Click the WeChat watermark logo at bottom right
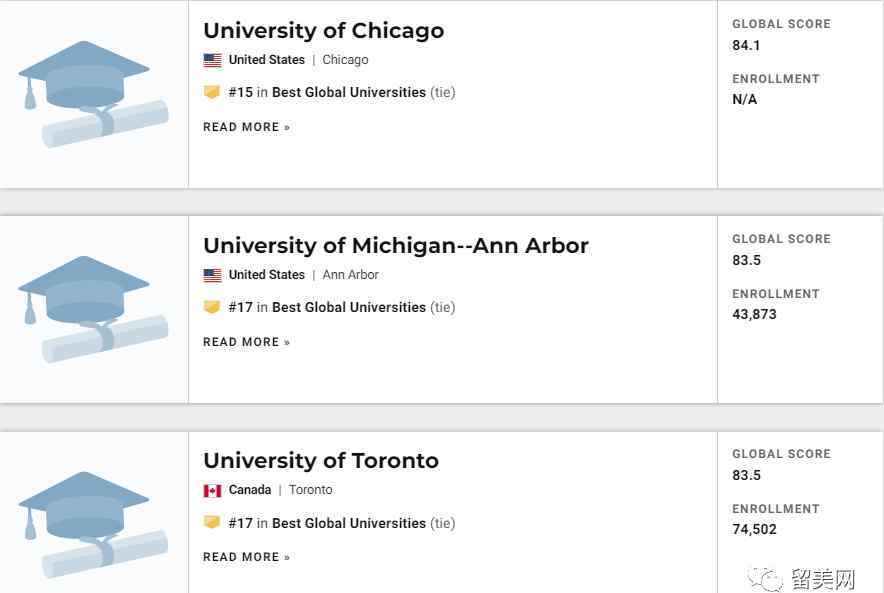884x593 pixels. pos(764,578)
